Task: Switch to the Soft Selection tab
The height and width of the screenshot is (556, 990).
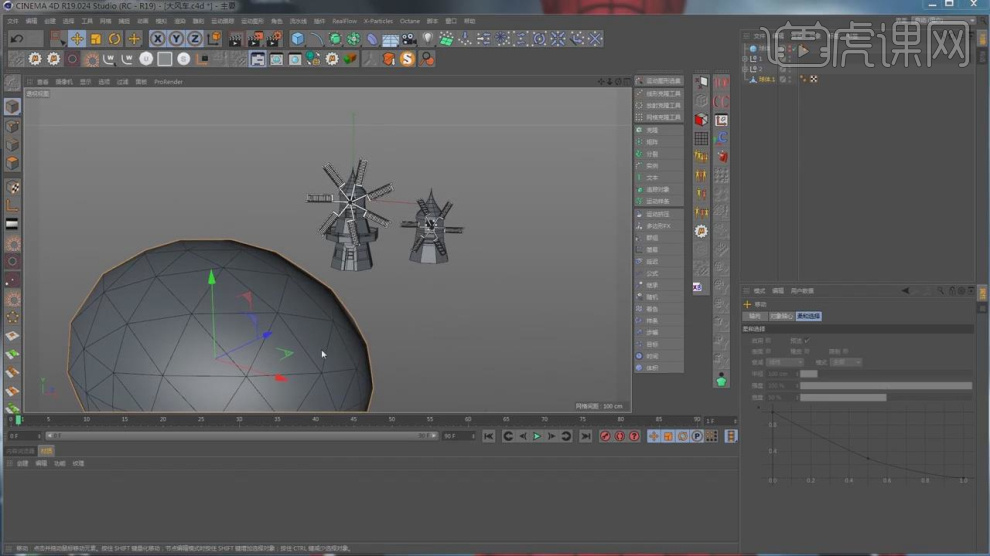Action: 808,316
